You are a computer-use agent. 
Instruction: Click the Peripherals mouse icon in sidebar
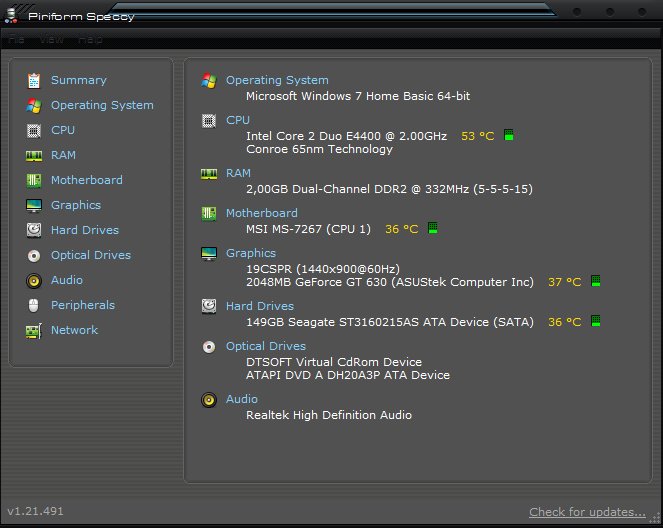coord(34,305)
